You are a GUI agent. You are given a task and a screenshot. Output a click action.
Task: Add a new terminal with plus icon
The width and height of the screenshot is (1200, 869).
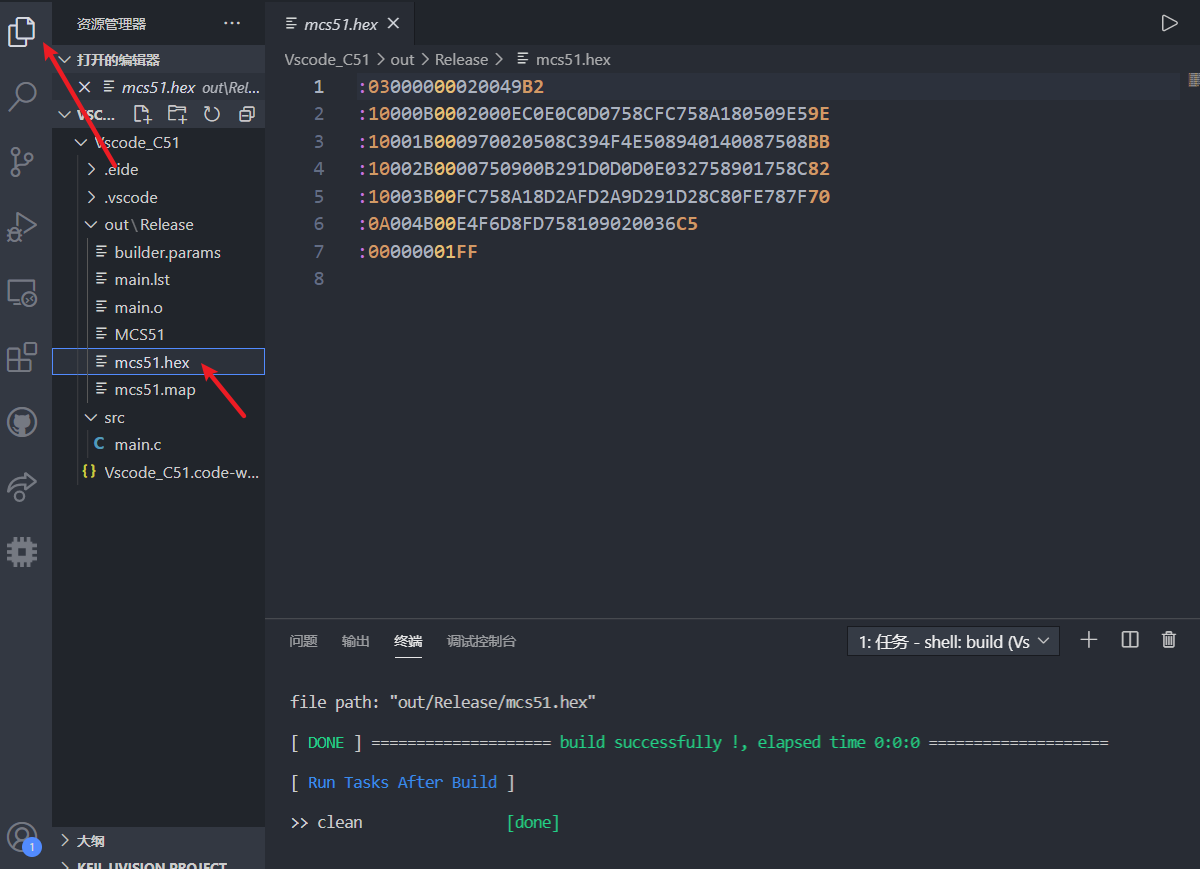tap(1089, 640)
